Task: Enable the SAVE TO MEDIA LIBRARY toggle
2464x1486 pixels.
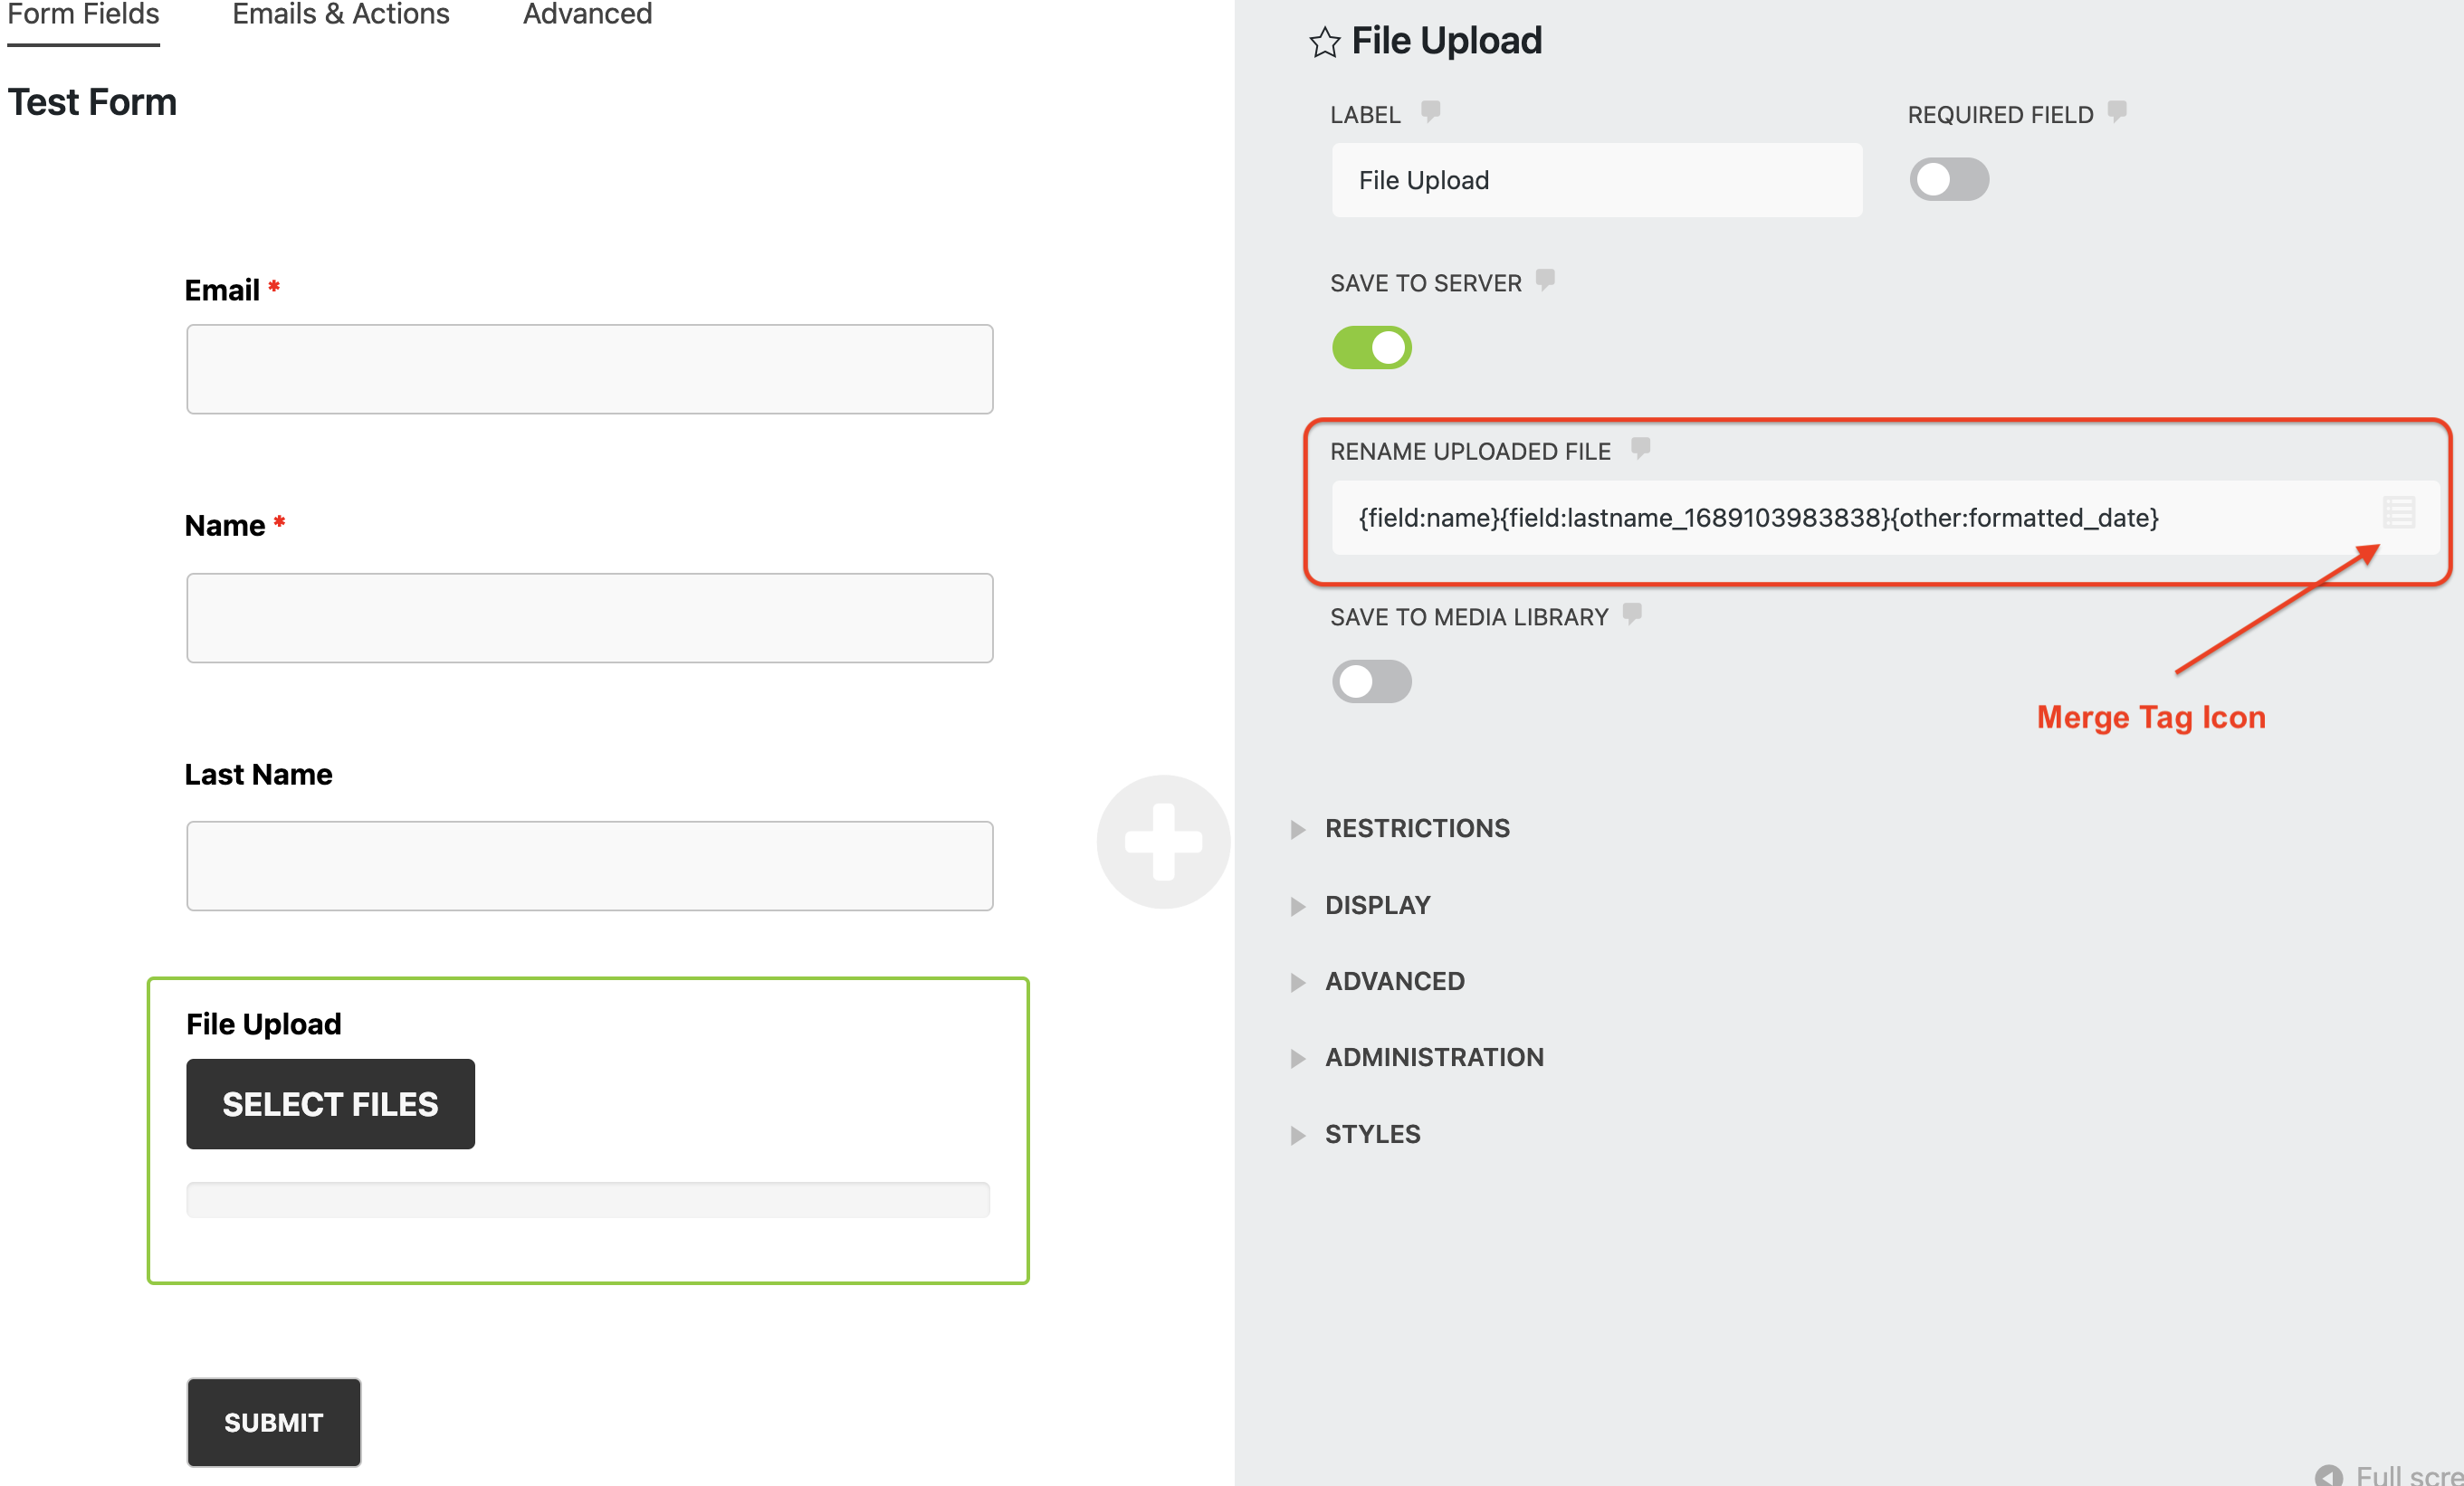Action: click(1371, 681)
